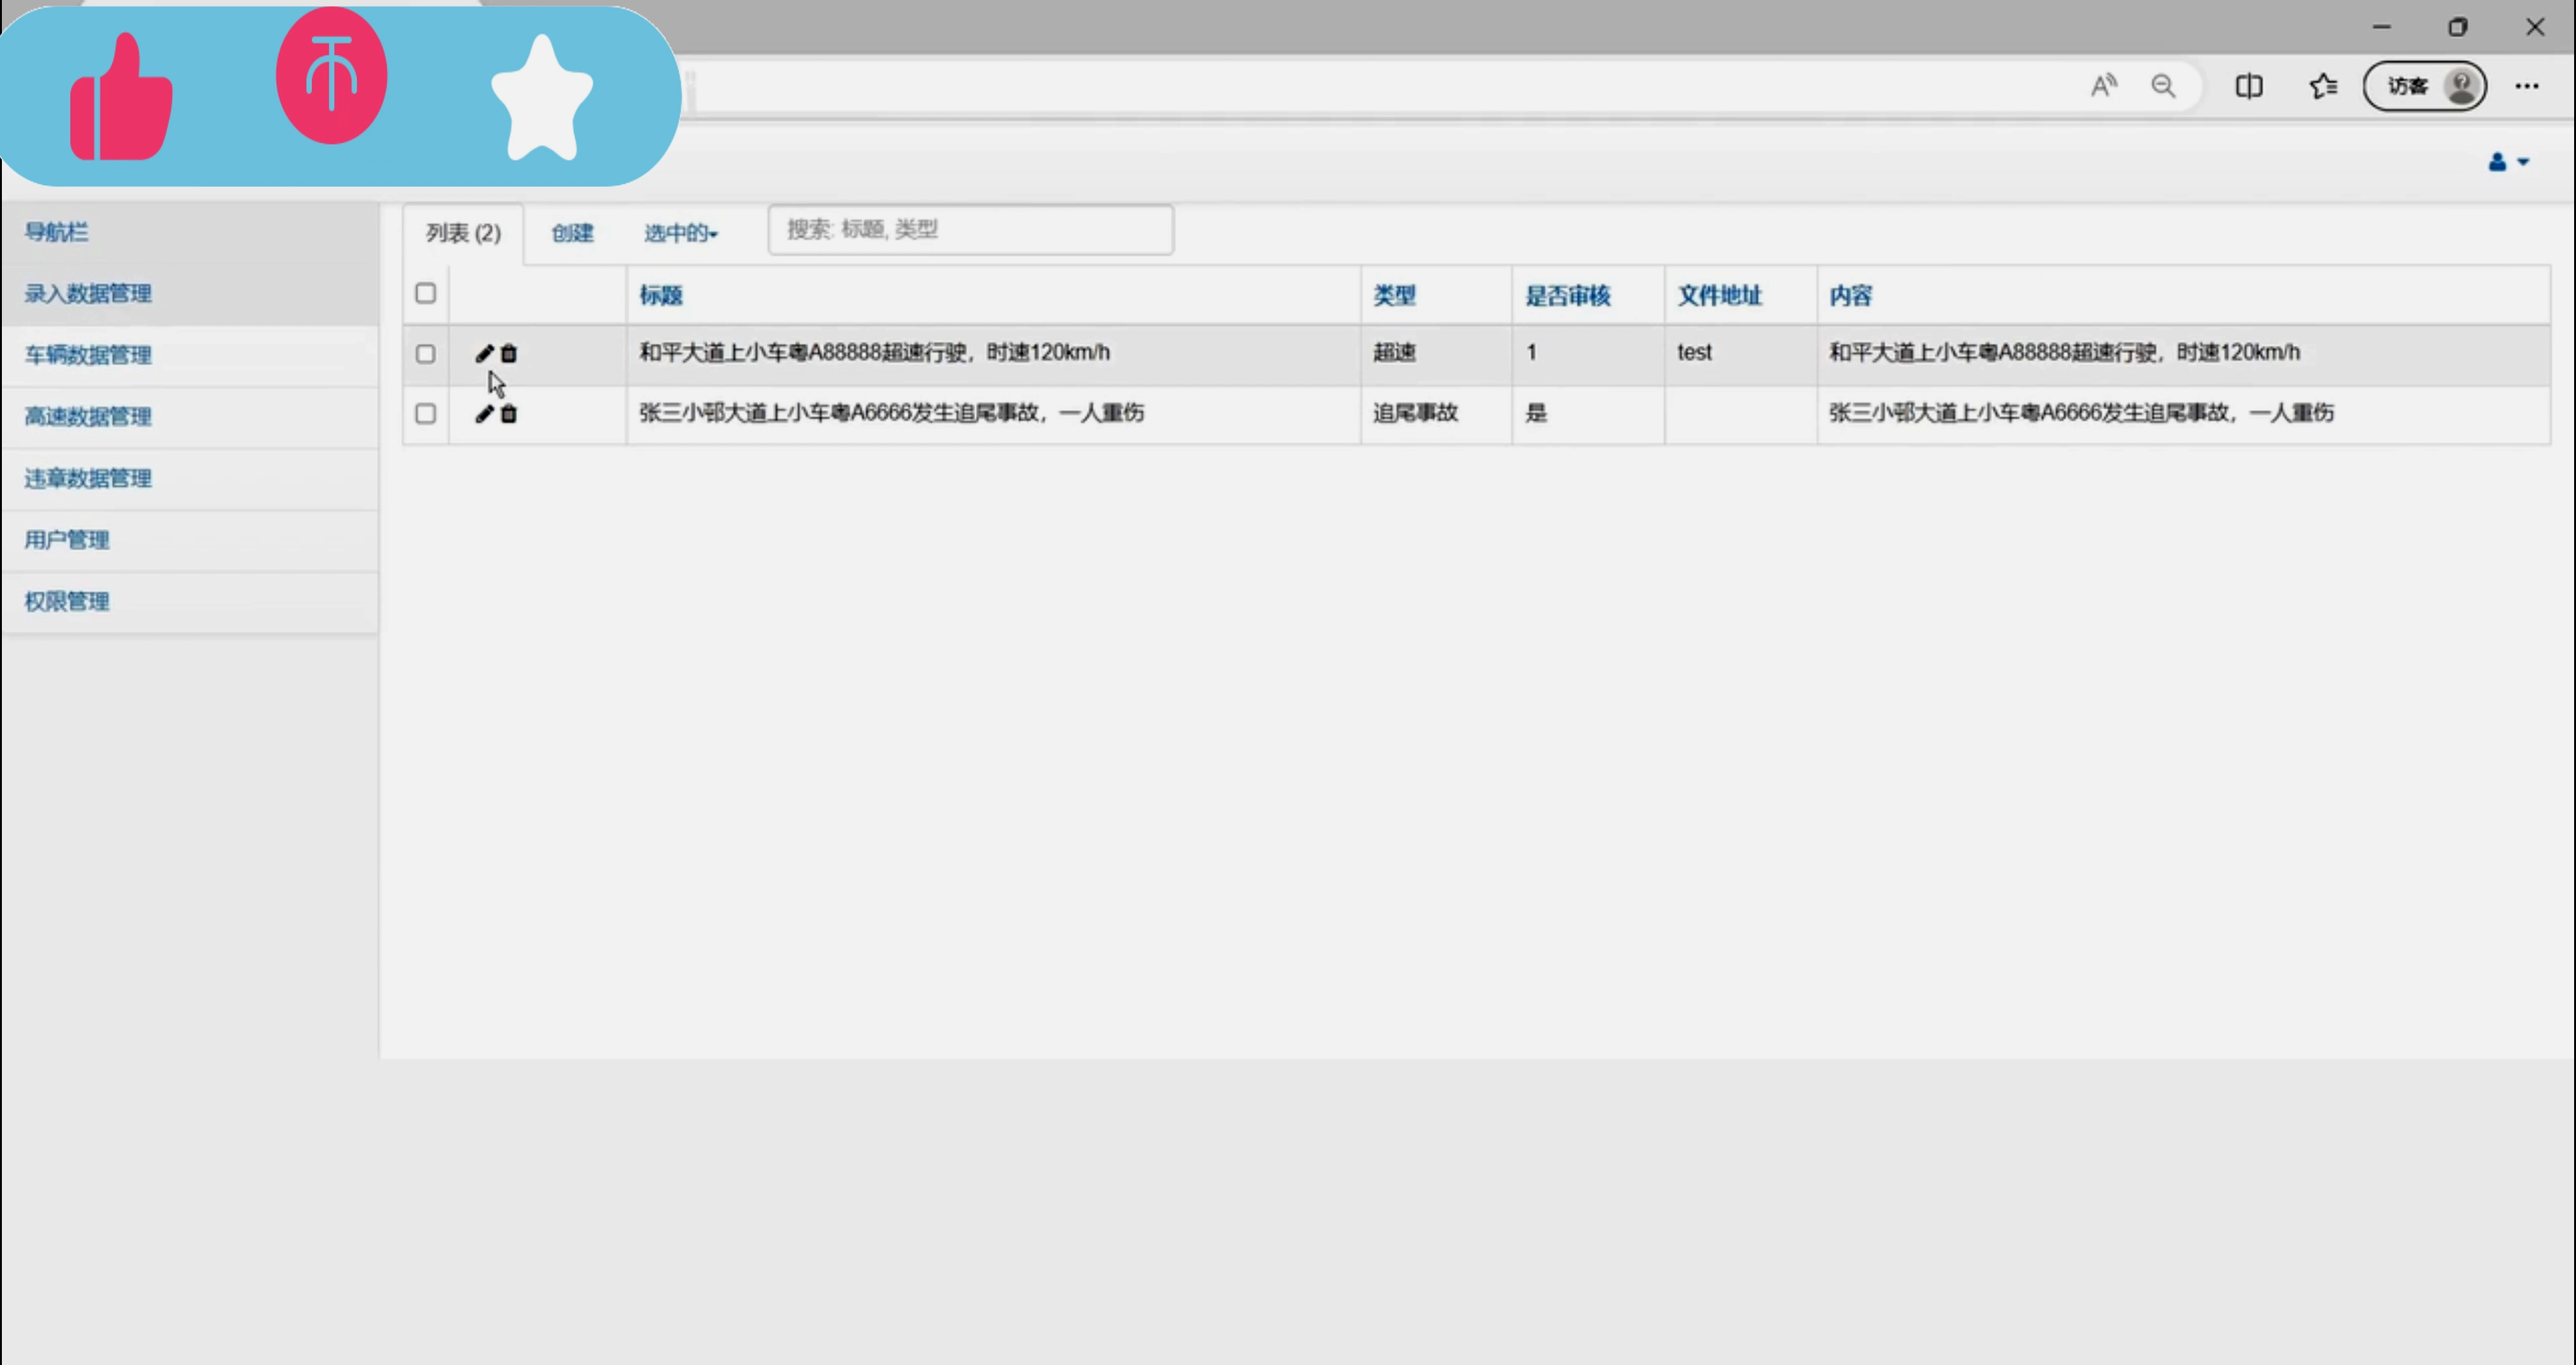This screenshot has width=2576, height=1365.
Task: Delete the 追尾事故 record with trash icon
Action: [x=509, y=414]
